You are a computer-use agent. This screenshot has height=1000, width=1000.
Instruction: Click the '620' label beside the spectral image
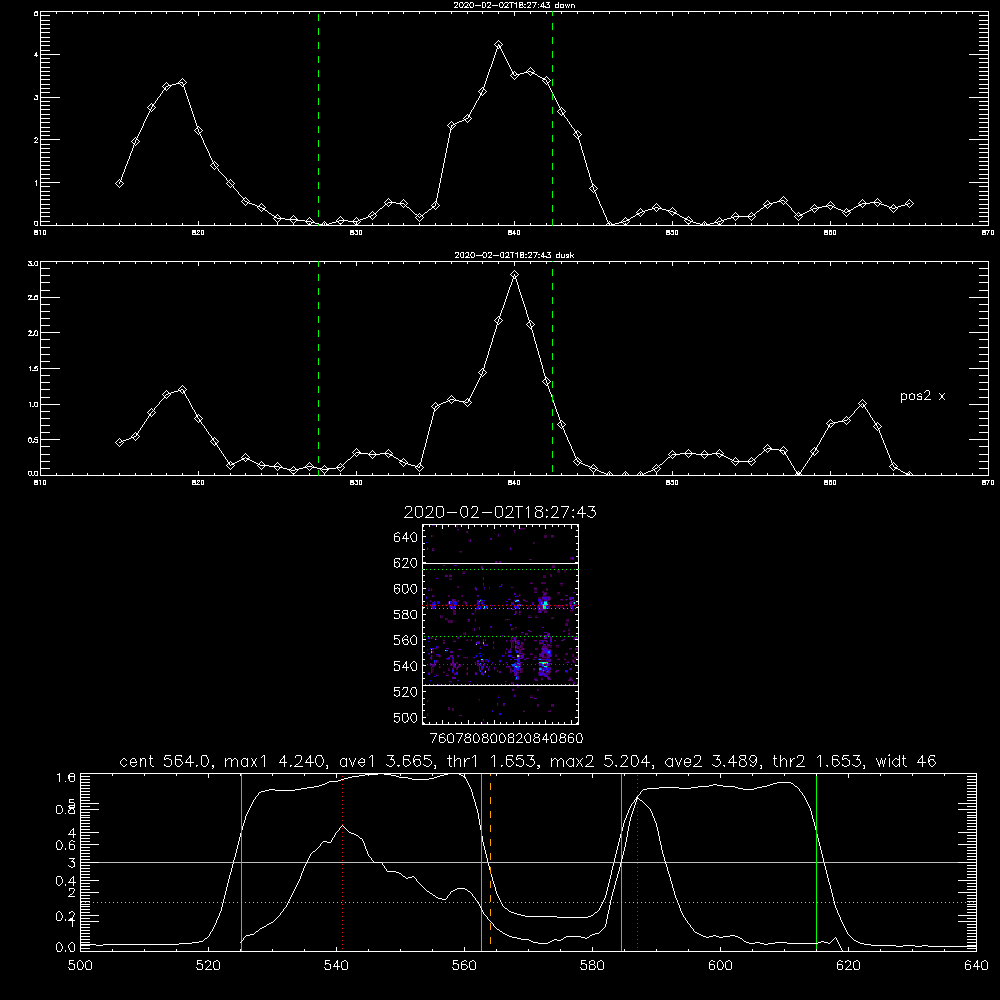pos(405,563)
